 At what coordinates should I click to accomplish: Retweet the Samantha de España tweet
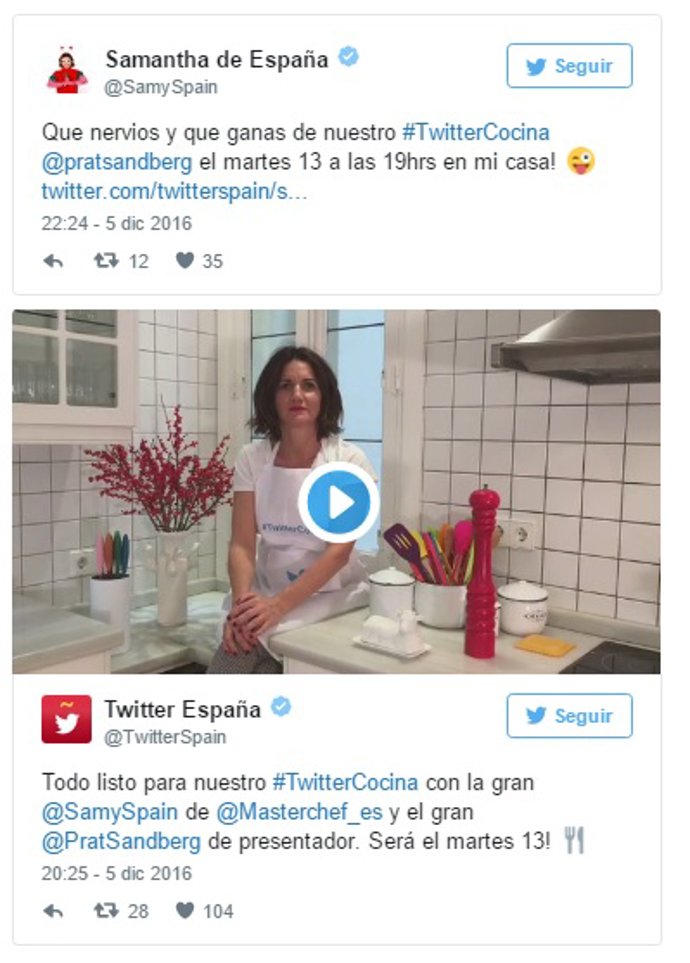[x=106, y=261]
